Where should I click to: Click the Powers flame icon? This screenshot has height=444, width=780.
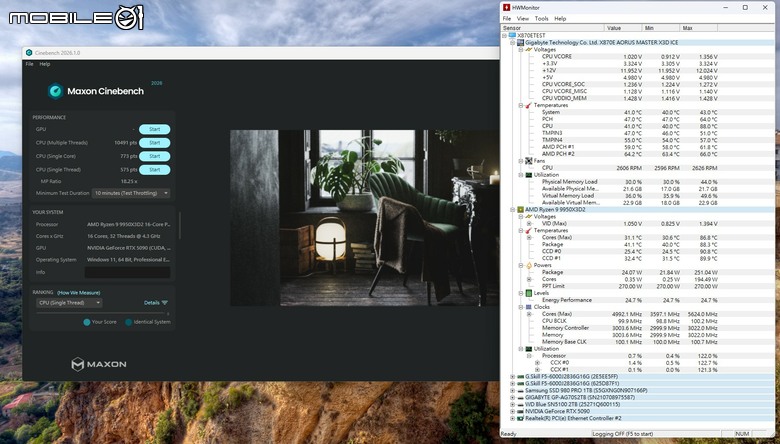click(528, 266)
